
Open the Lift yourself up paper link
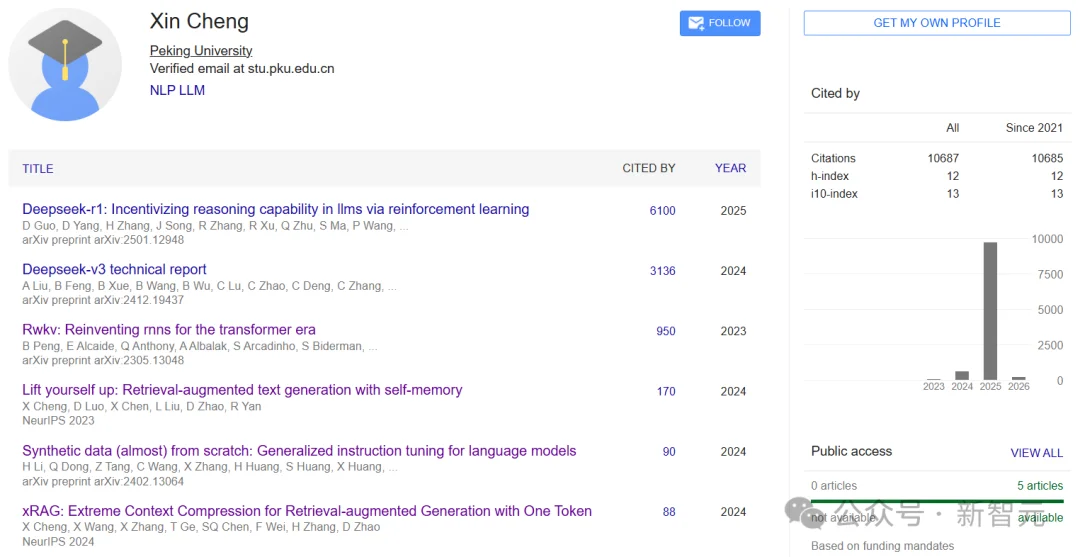(x=242, y=390)
